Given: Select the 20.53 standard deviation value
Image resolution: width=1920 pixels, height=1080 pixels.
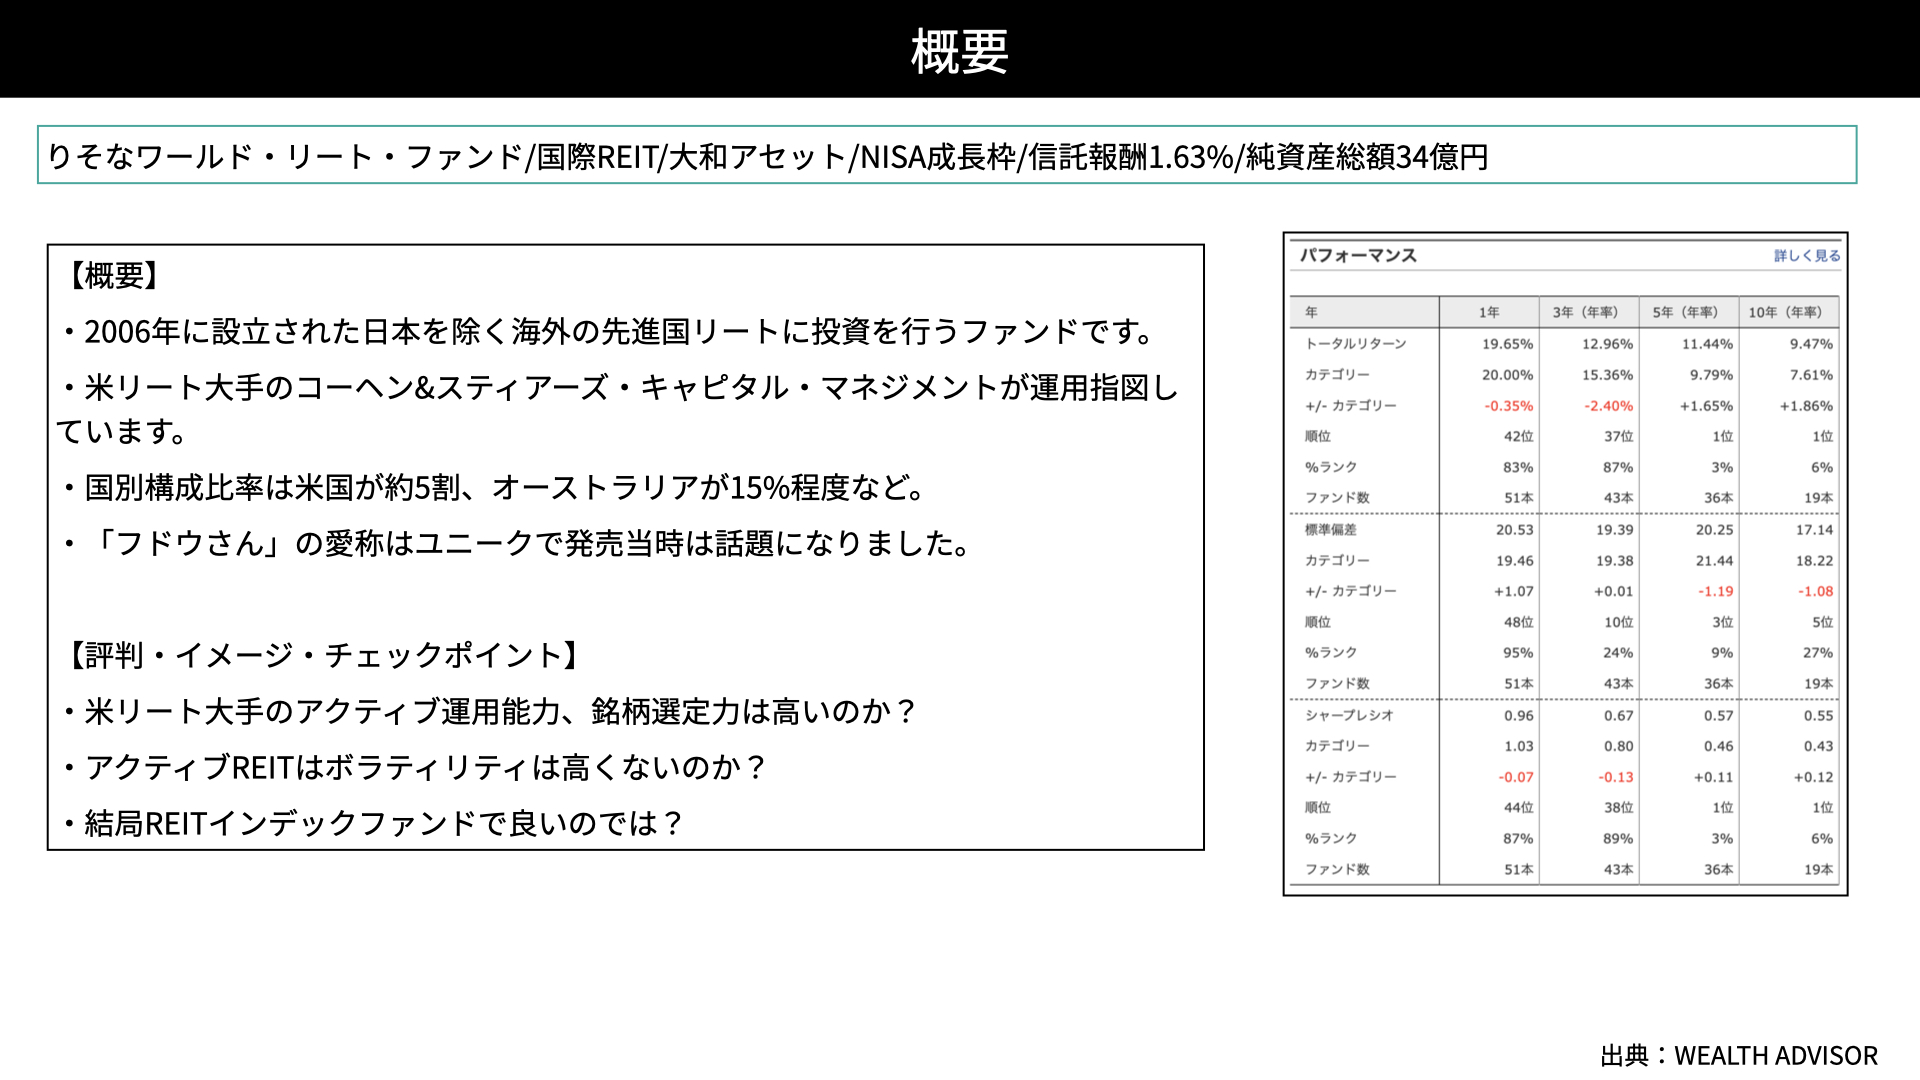Looking at the screenshot, I should point(1514,530).
